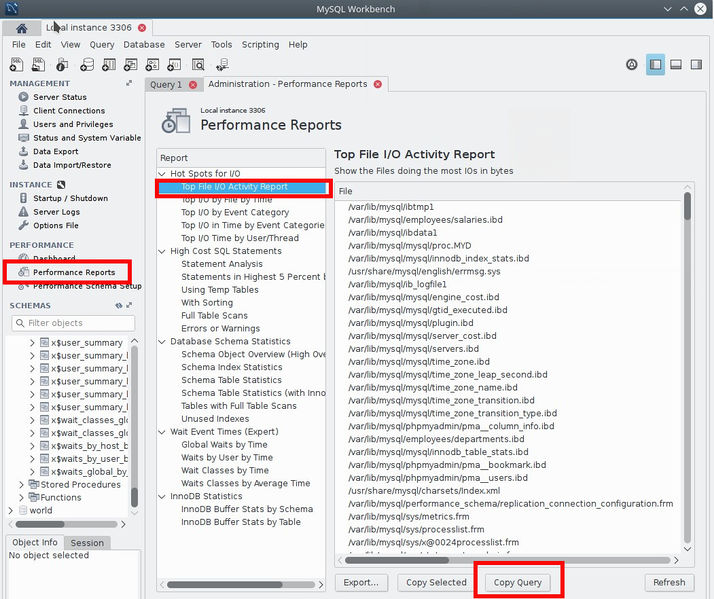714x599 pixels.
Task: Create a new stored procedure icon
Action: (x=153, y=65)
